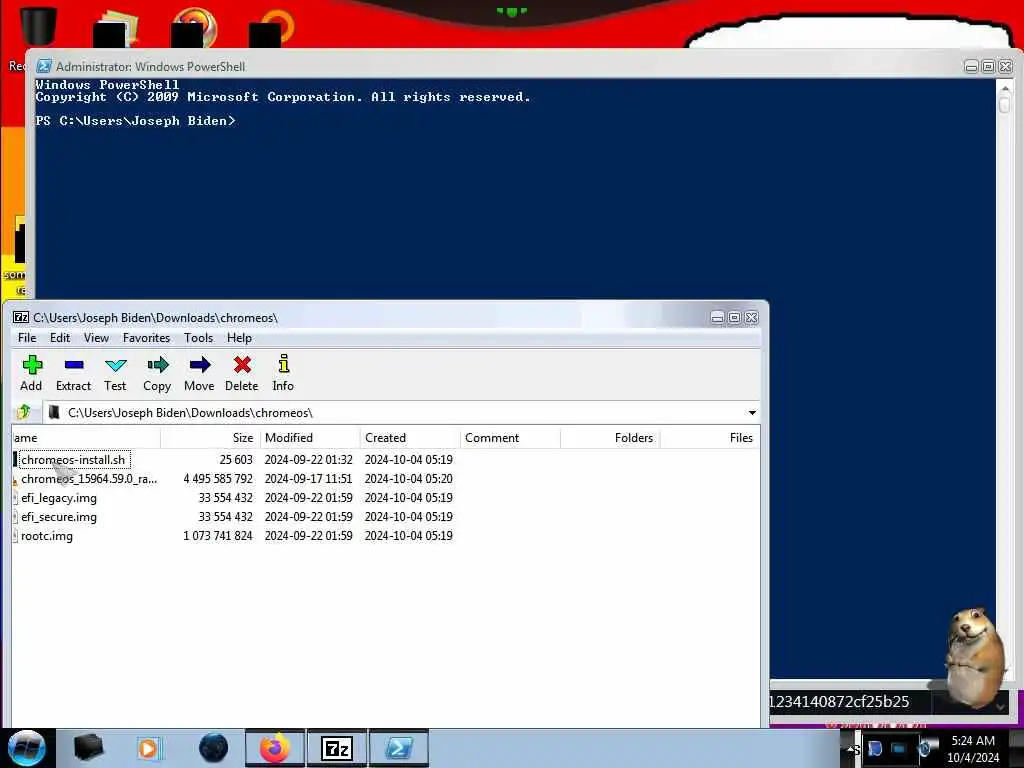Click the monitor tray icon

[x=899, y=748]
